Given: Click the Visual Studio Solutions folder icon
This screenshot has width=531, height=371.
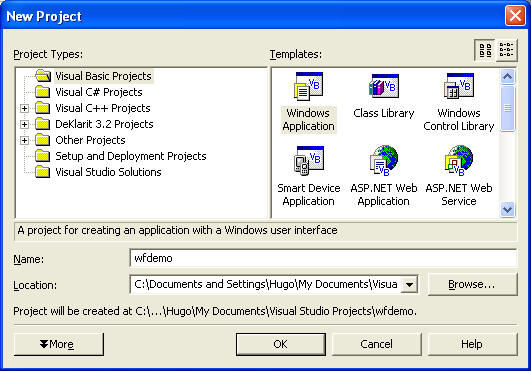Looking at the screenshot, I should click(43, 172).
